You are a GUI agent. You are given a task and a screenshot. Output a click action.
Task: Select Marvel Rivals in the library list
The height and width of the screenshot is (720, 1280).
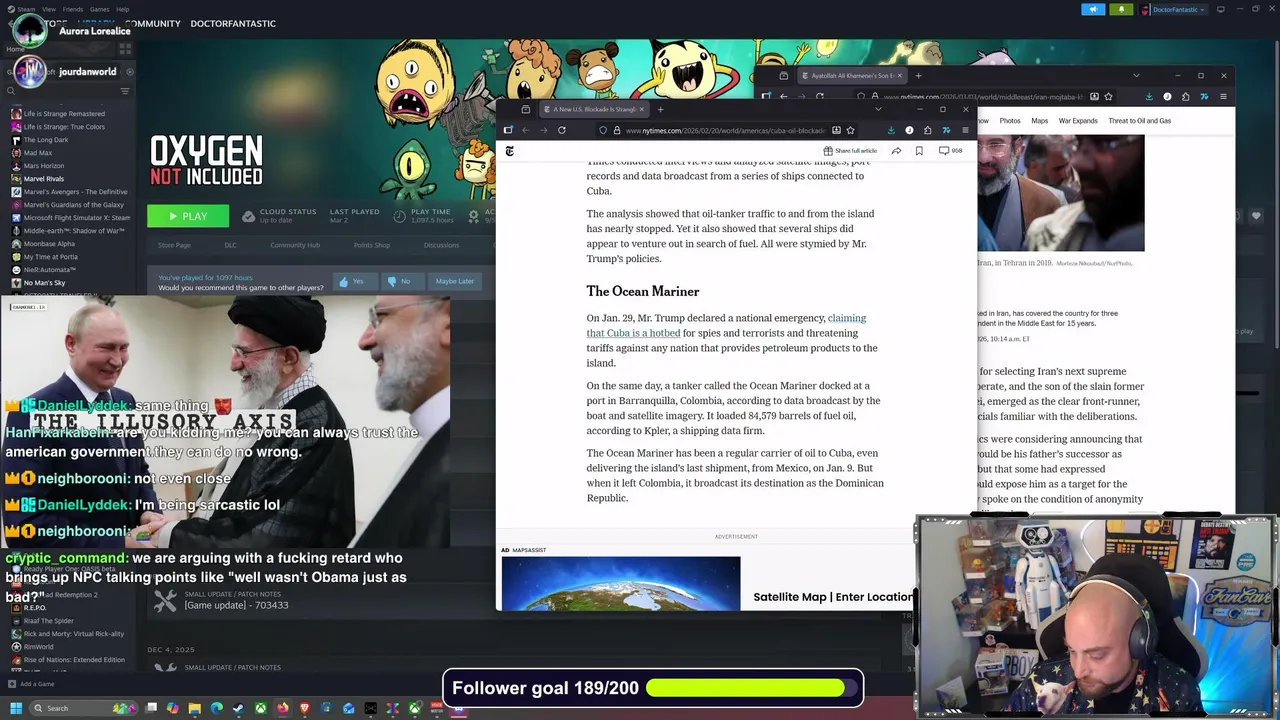pyautogui.click(x=44, y=179)
